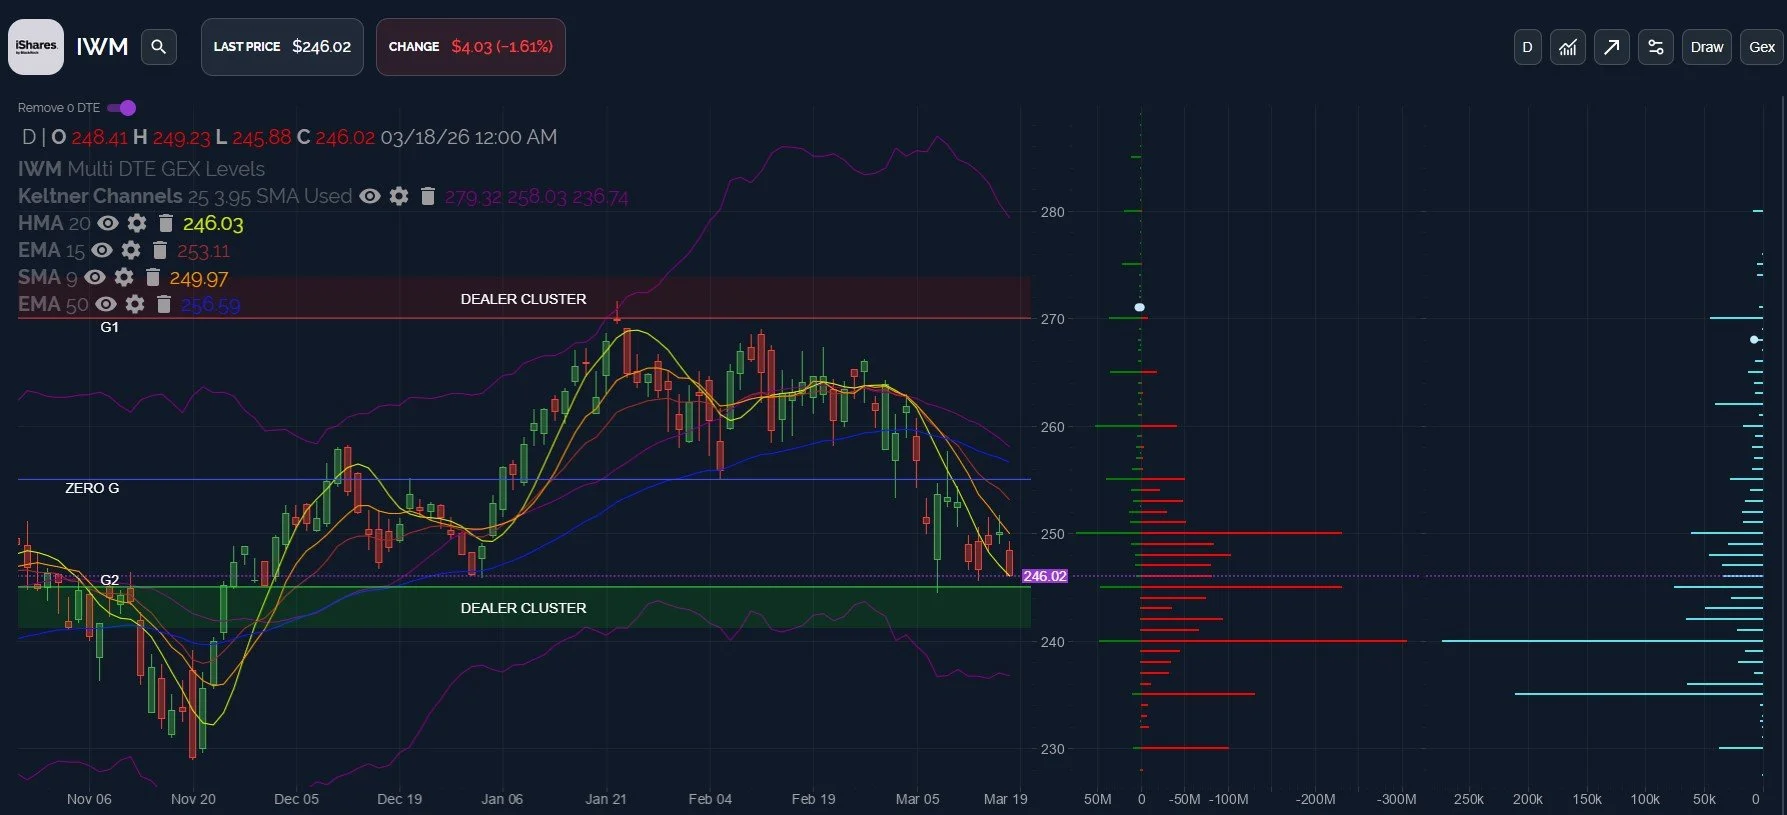Remove HMA 20 with trash icon
Viewport: 1787px width, 815px height.
click(x=166, y=223)
